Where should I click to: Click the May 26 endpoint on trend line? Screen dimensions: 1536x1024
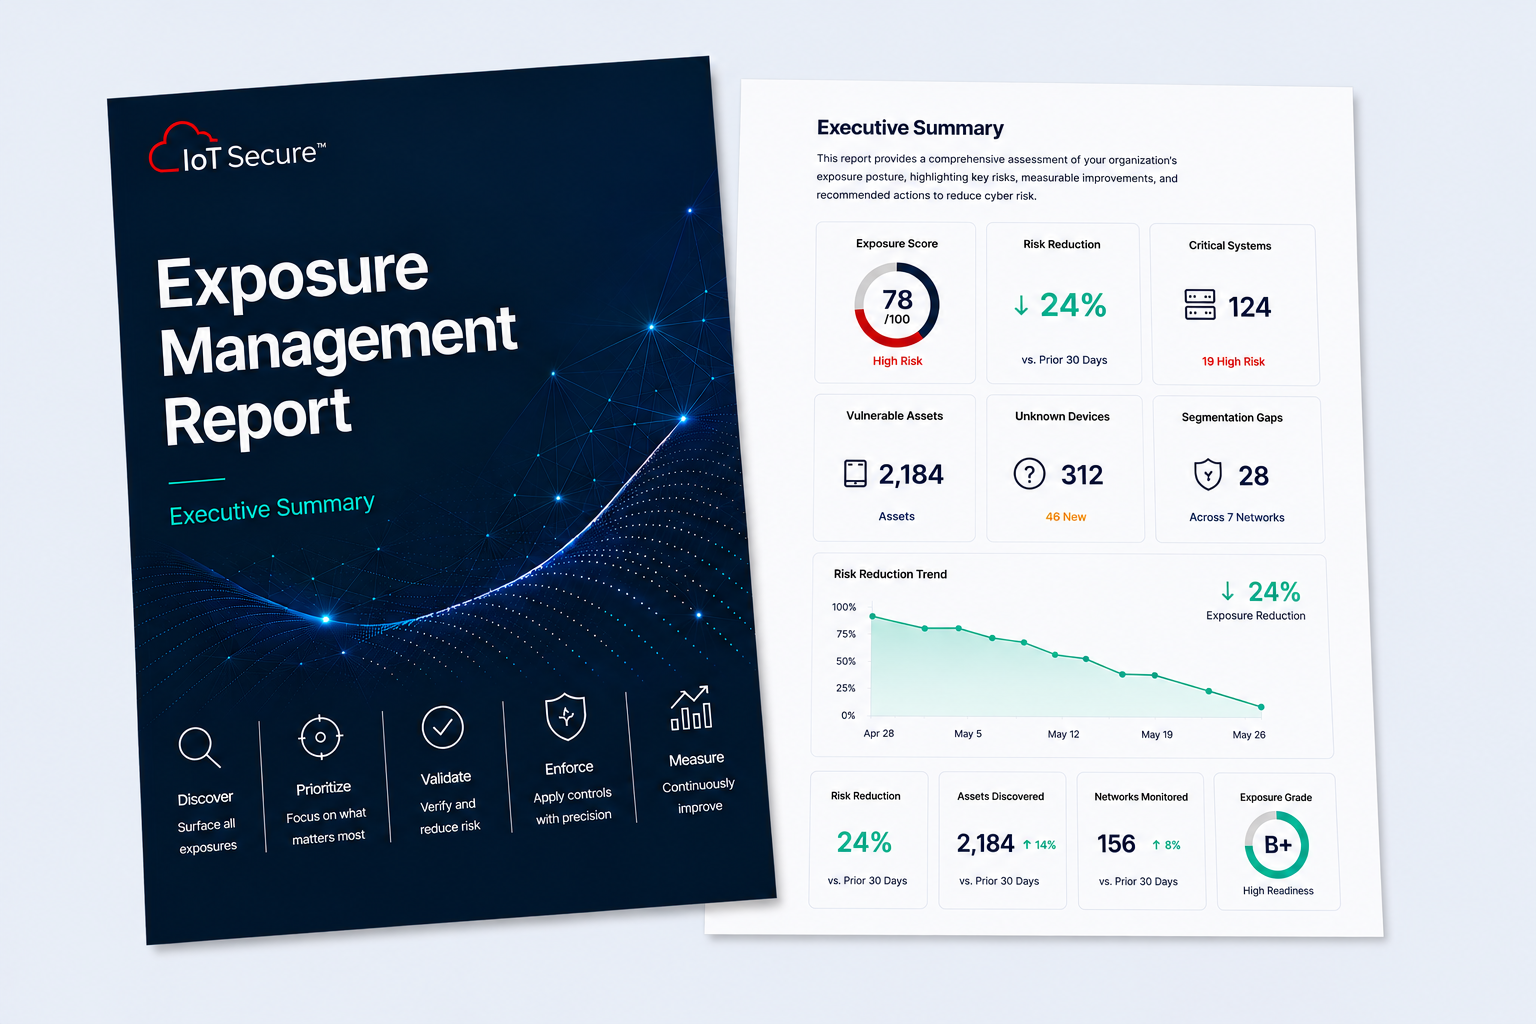tap(1261, 707)
